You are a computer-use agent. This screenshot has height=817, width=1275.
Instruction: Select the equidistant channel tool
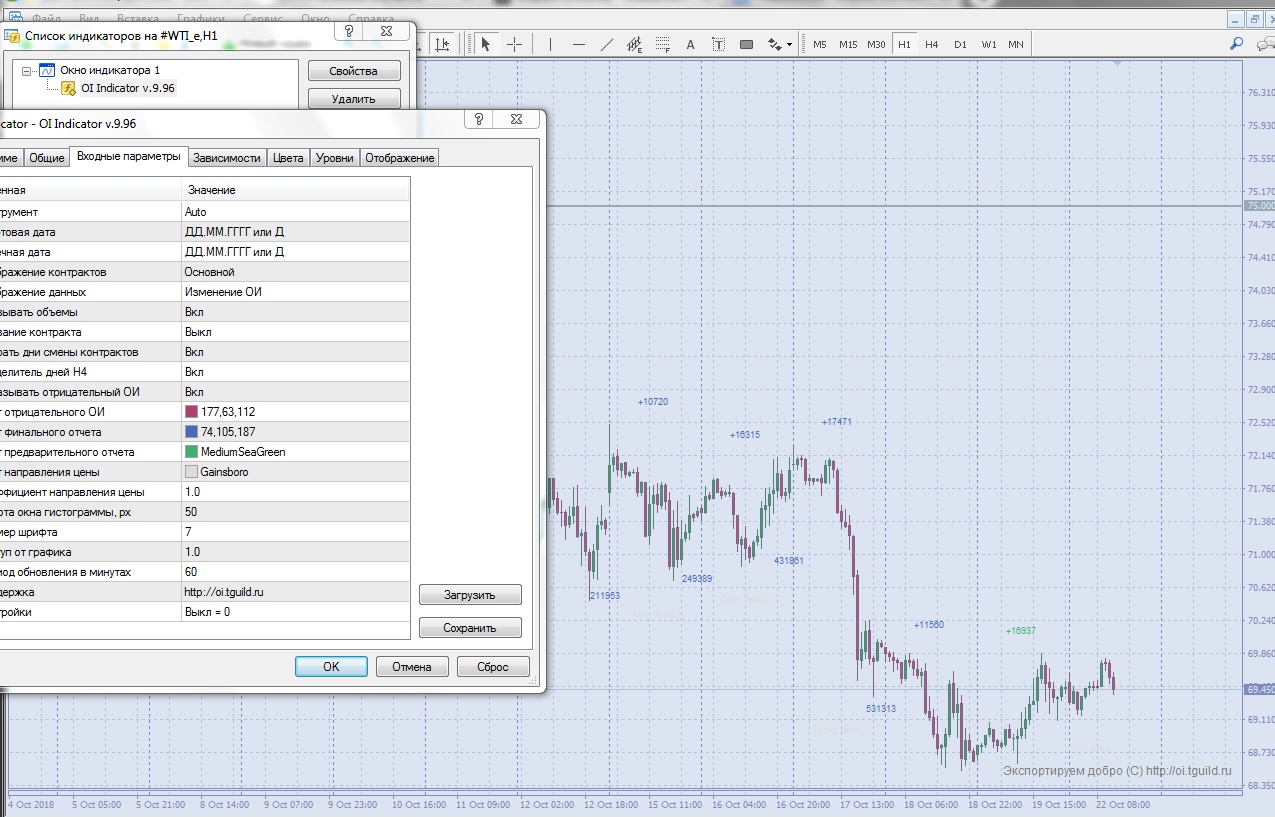click(x=634, y=44)
